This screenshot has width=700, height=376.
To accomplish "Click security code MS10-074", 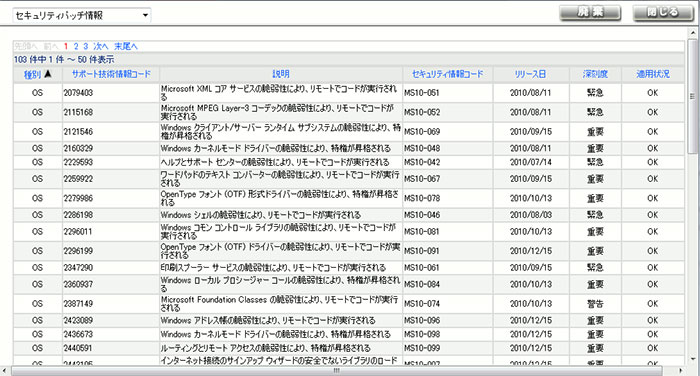I will tap(422, 304).
